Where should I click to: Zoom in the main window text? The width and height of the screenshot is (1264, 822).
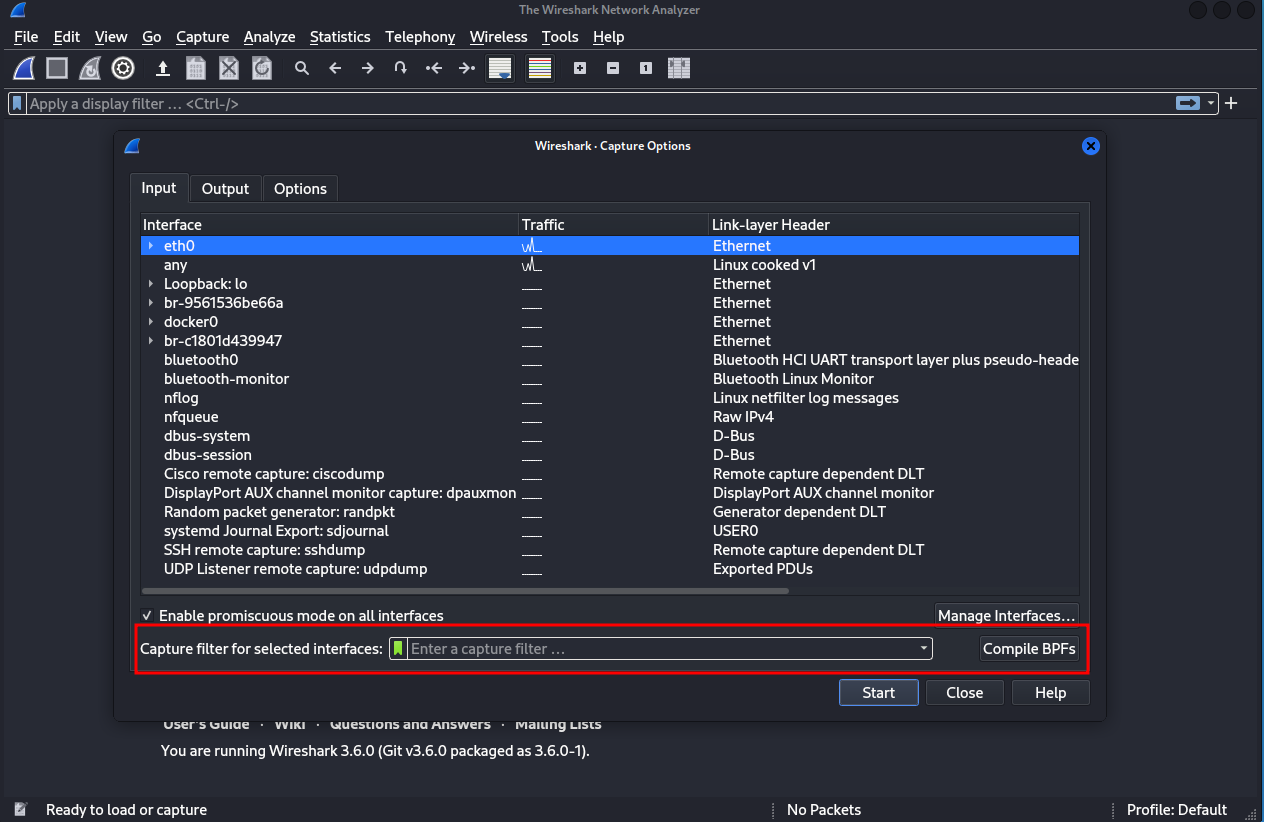click(x=580, y=68)
